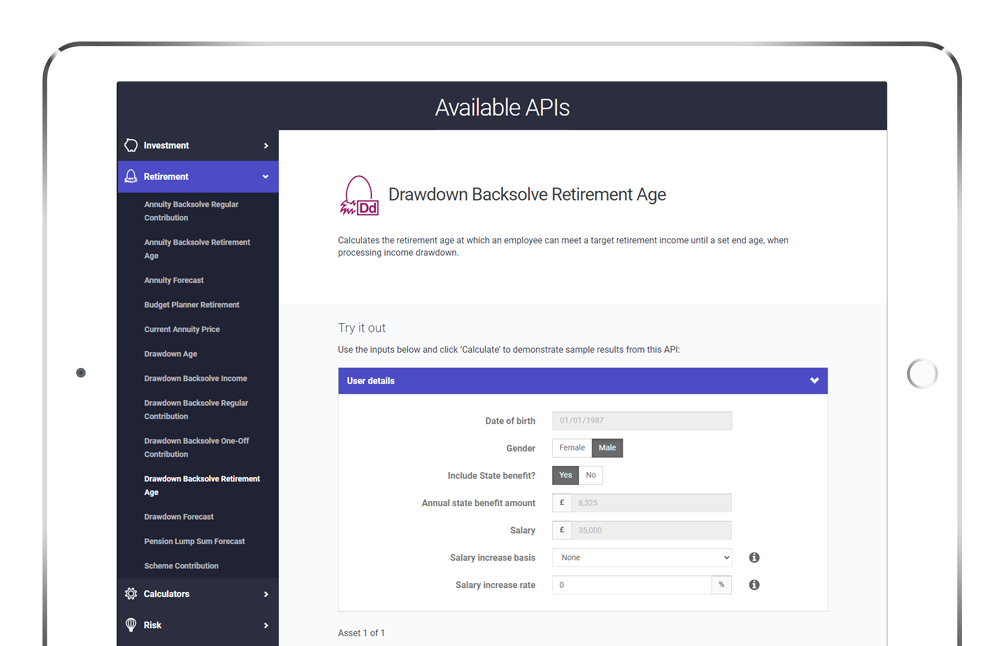This screenshot has height=646, width=997.
Task: Set Include State benefit to Yes
Action: tap(565, 475)
